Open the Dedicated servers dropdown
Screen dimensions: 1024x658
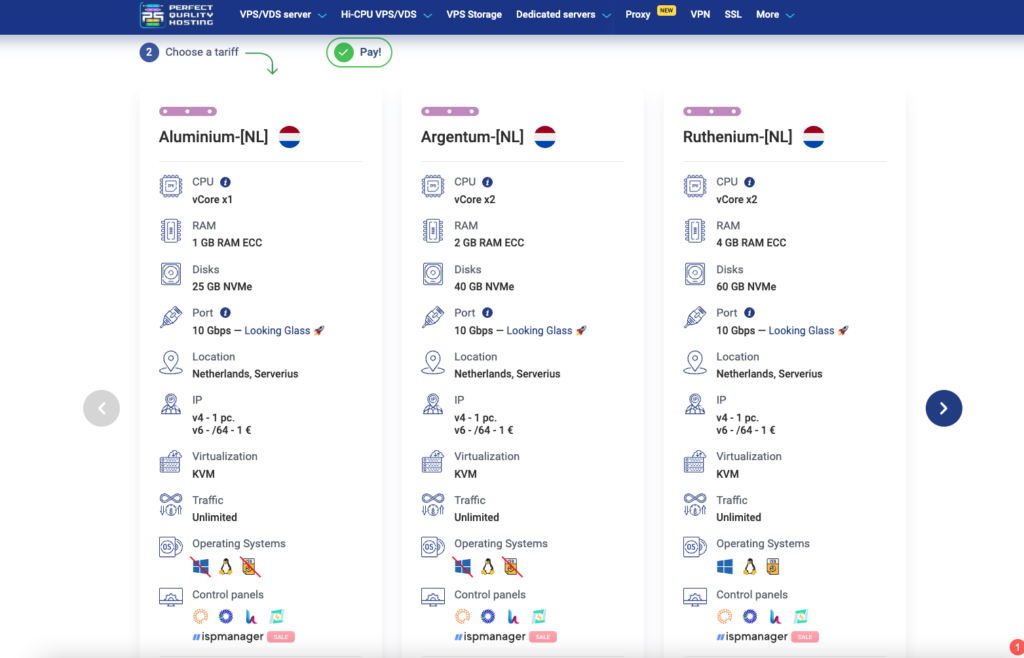pos(563,15)
